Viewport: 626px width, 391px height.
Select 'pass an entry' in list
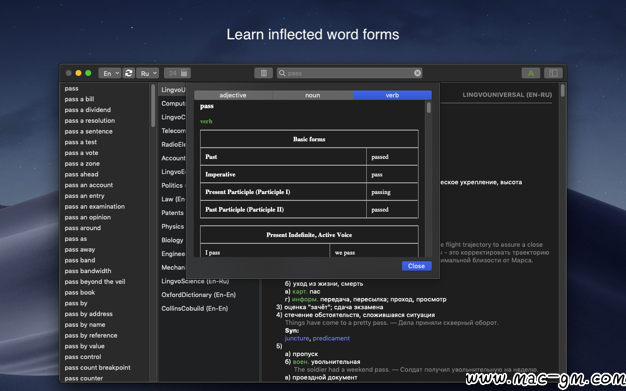pyautogui.click(x=85, y=196)
